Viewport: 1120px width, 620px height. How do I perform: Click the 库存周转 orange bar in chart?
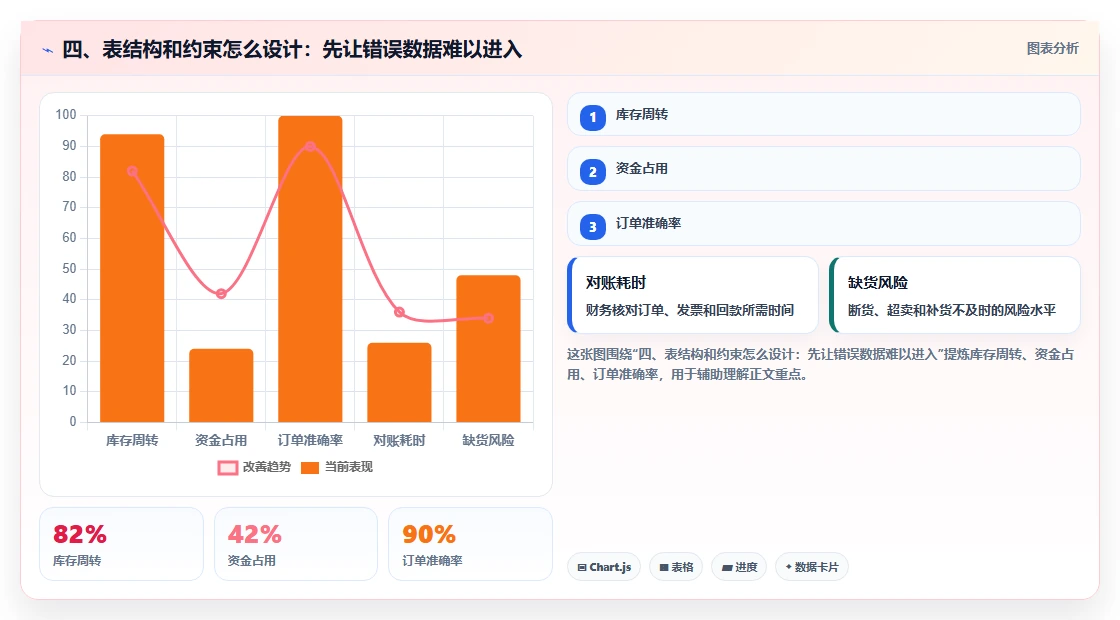point(132,279)
